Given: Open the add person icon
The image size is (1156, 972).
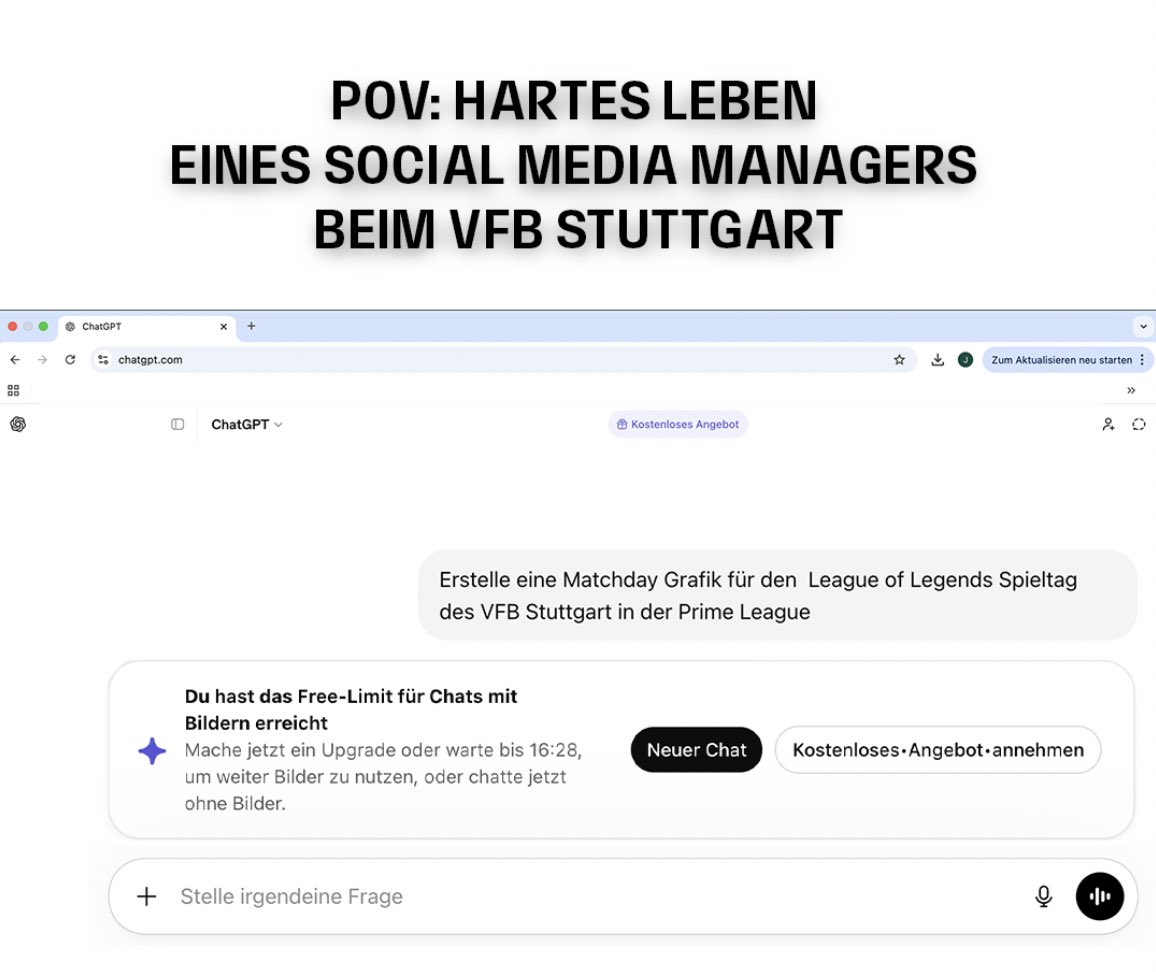Looking at the screenshot, I should coord(1107,424).
